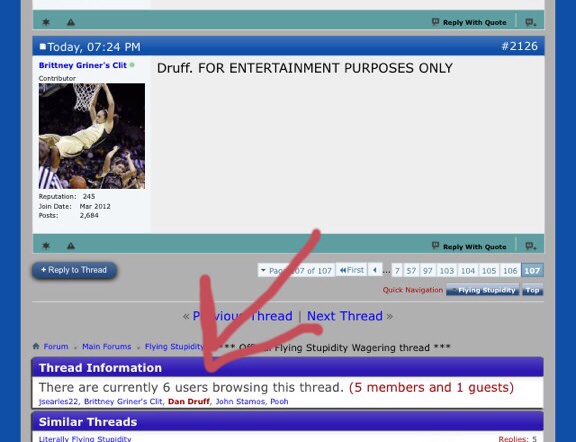Click the multi-quote icon in the upper post's footer

[x=530, y=22]
